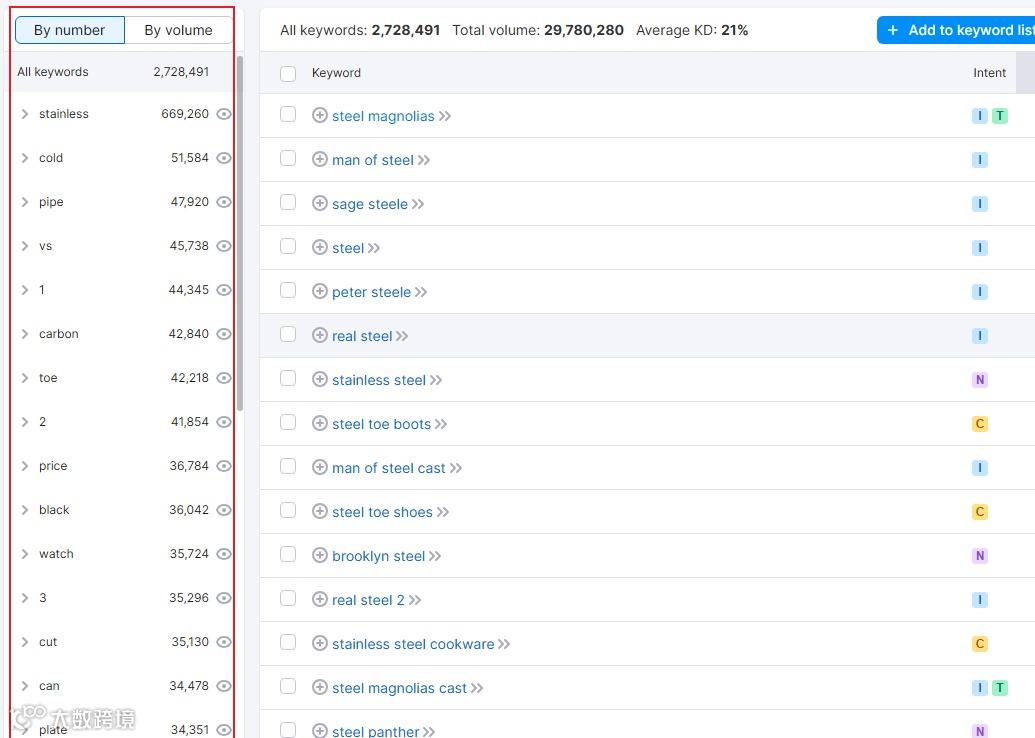The width and height of the screenshot is (1035, 738).
Task: Toggle the eye icon for stainless group
Action: [224, 114]
